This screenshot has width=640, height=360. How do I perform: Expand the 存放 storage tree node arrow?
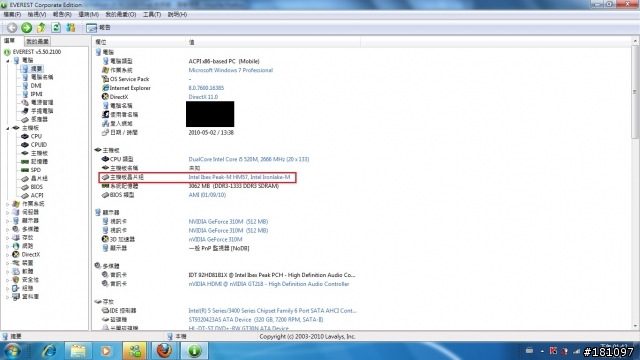(7, 238)
